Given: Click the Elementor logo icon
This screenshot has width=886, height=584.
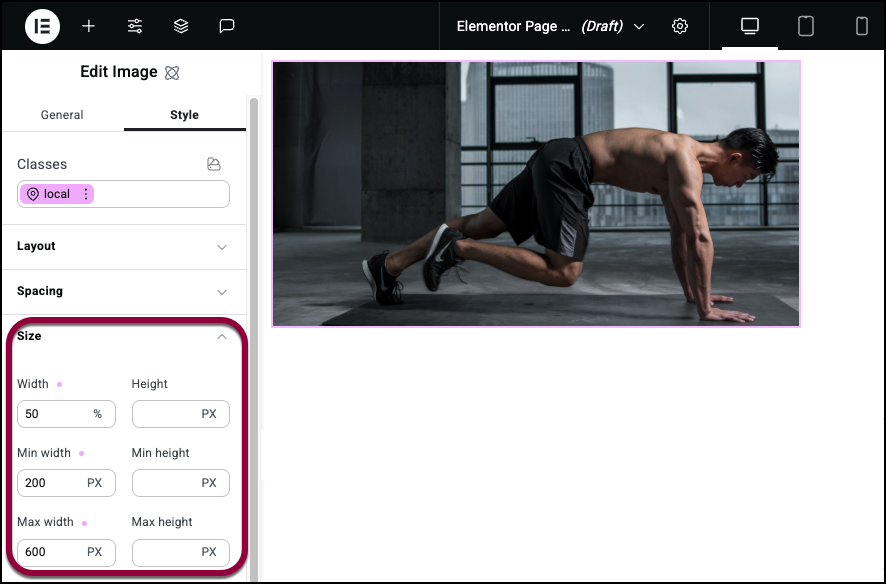Looking at the screenshot, I should (42, 26).
